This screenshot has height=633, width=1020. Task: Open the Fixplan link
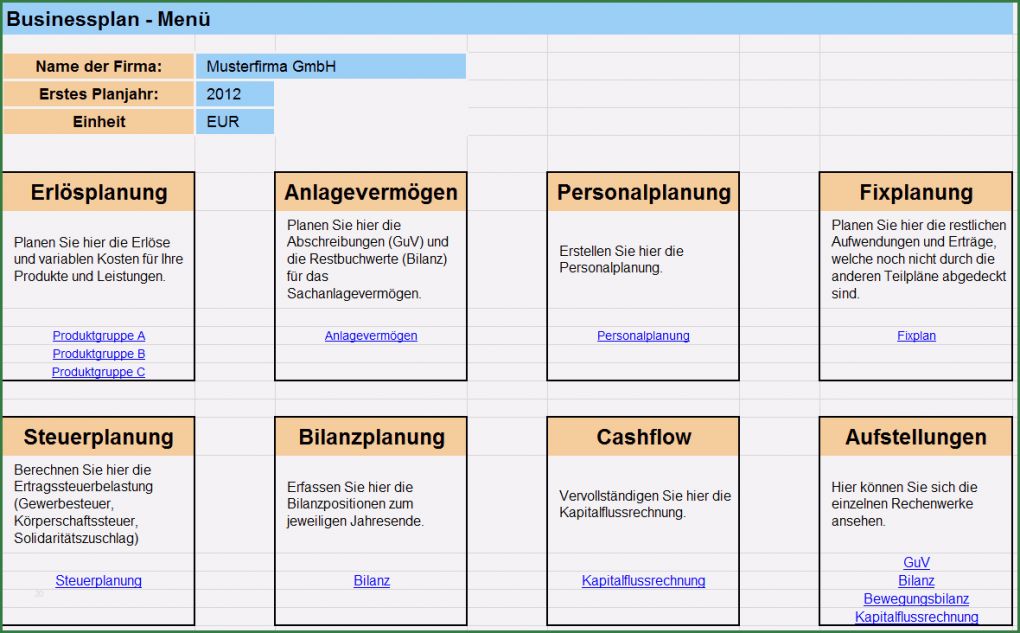click(916, 335)
